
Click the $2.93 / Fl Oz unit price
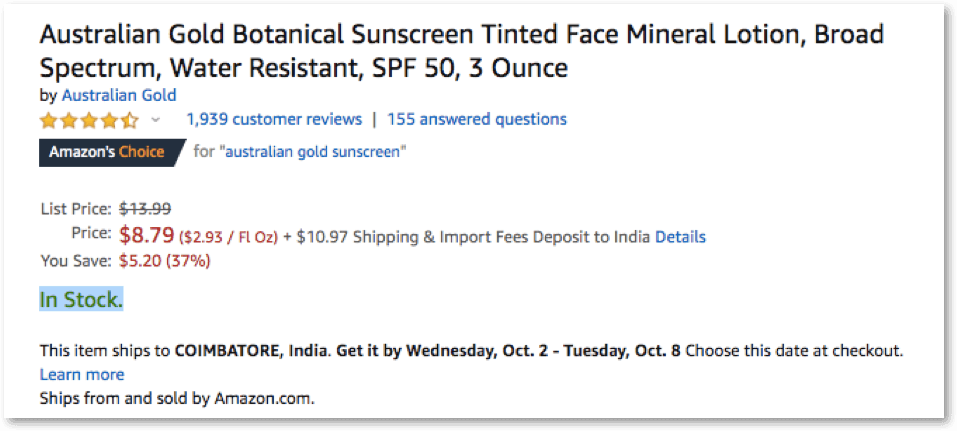(229, 237)
